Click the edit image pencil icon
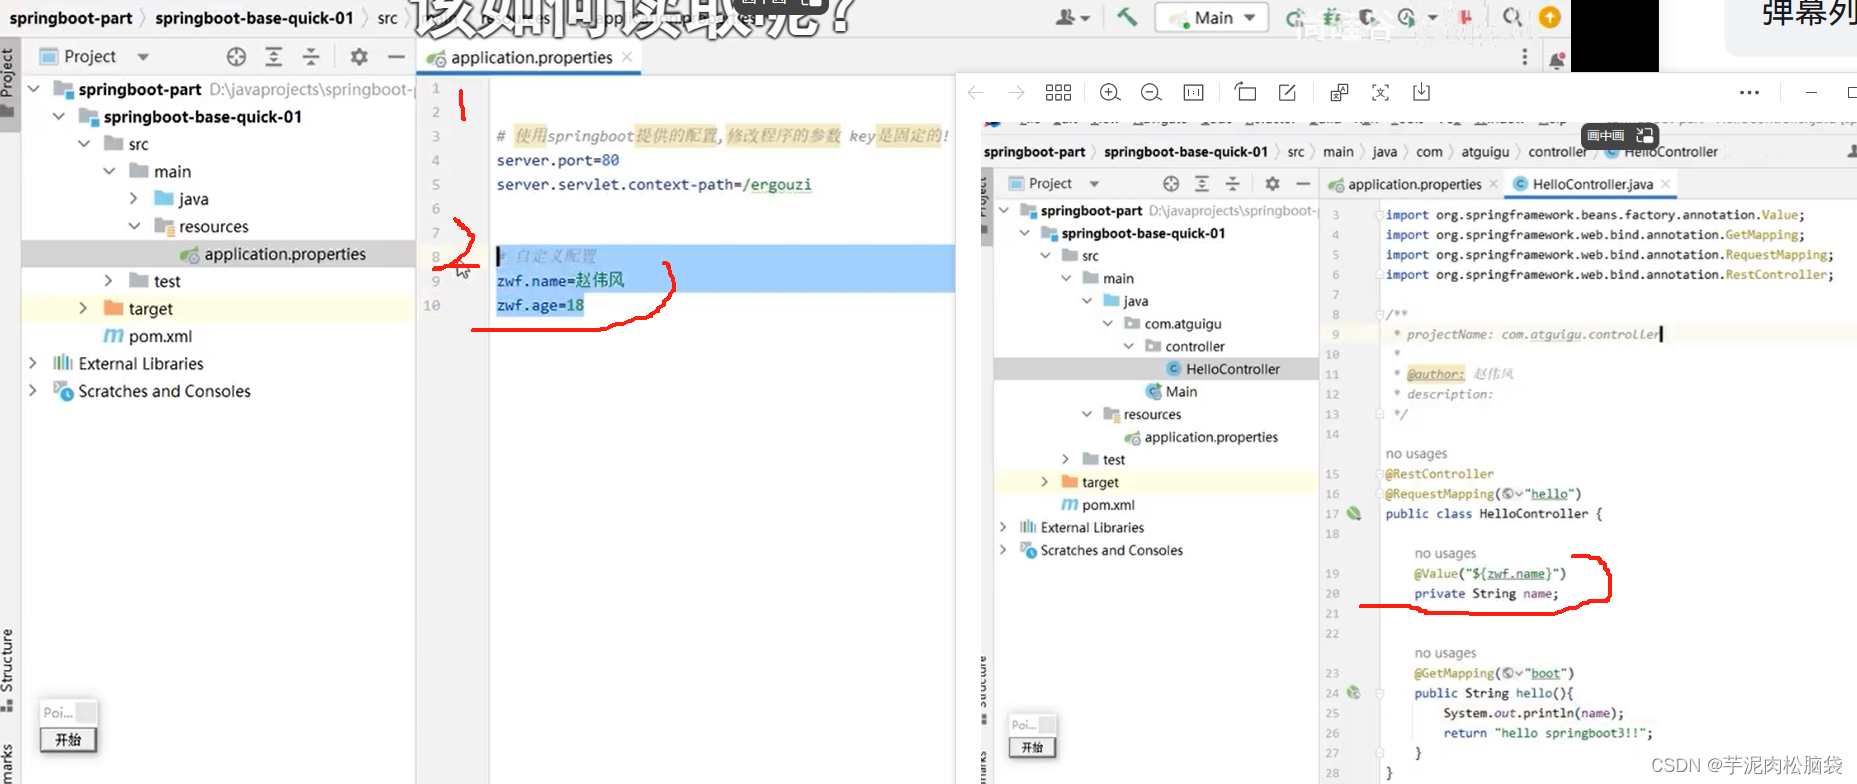This screenshot has height=784, width=1857. coord(1287,92)
